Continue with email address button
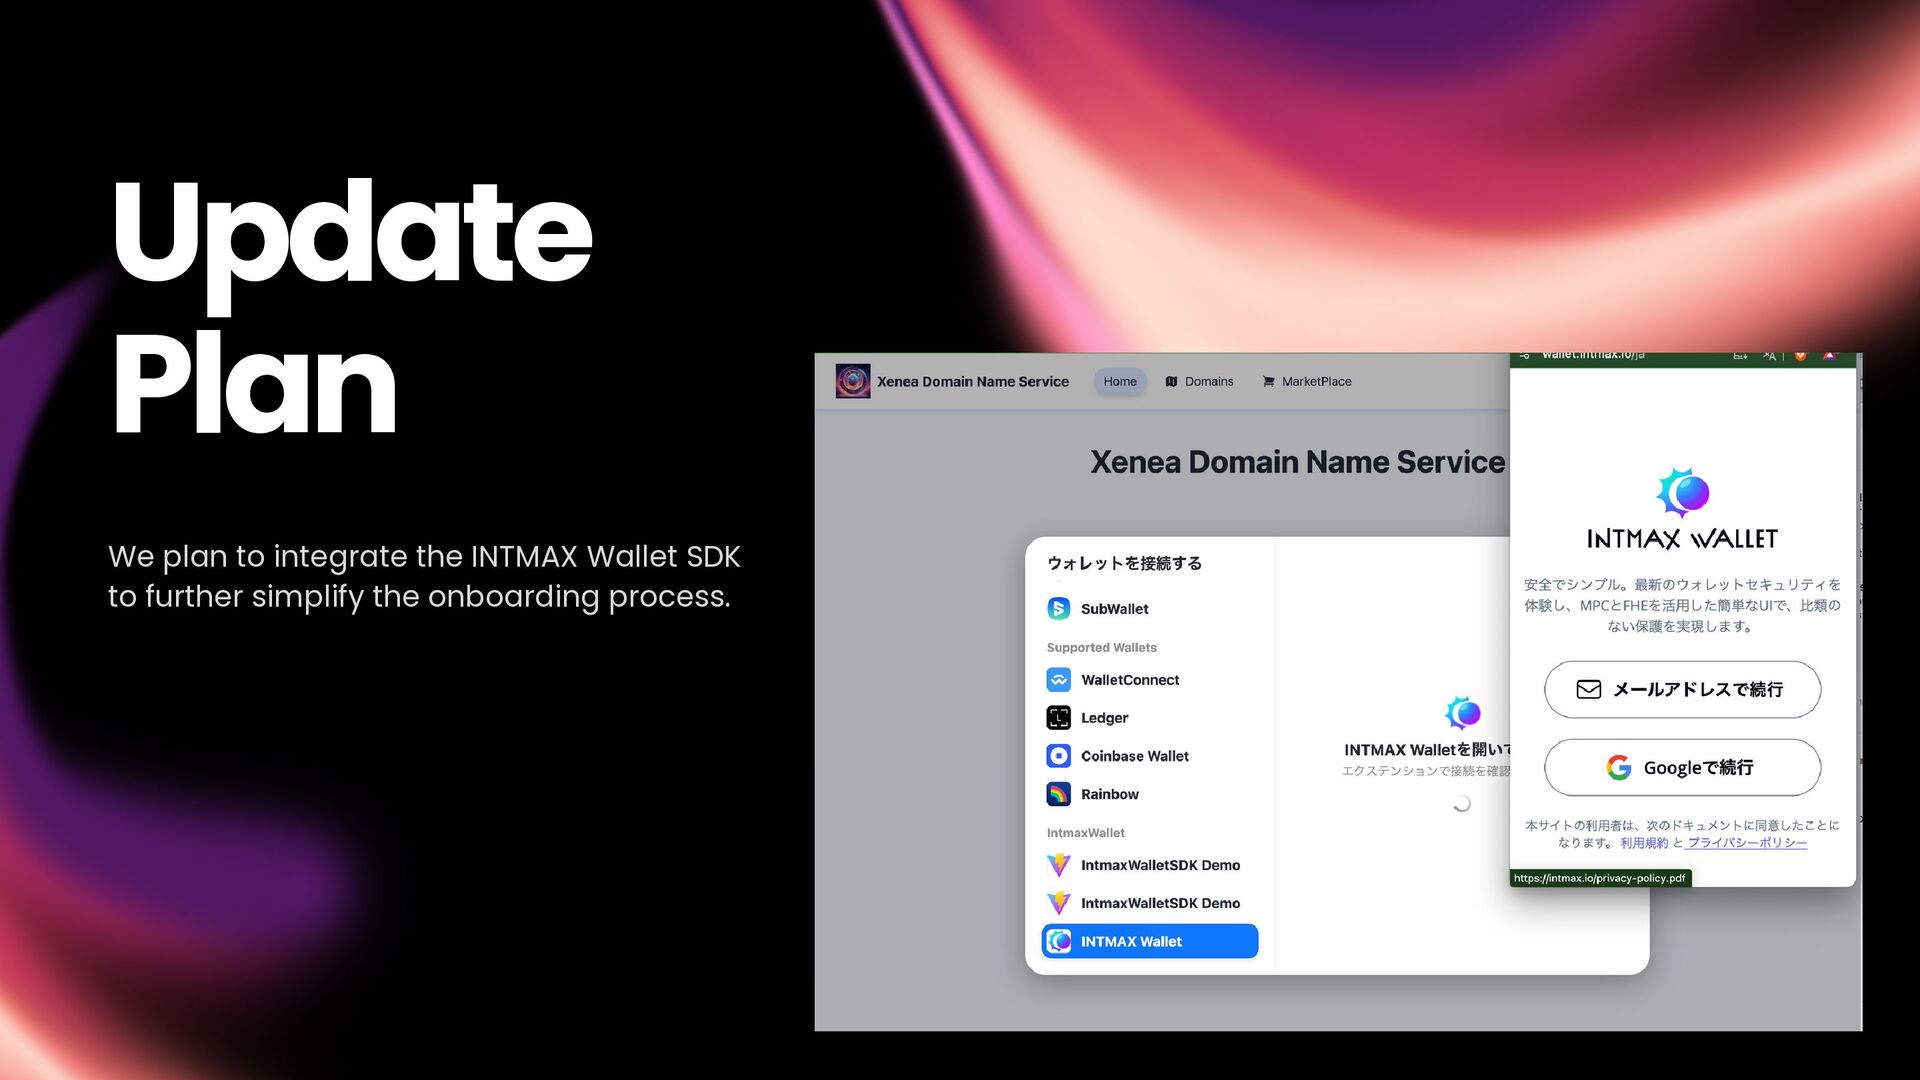The image size is (1920, 1080). 1682,689
